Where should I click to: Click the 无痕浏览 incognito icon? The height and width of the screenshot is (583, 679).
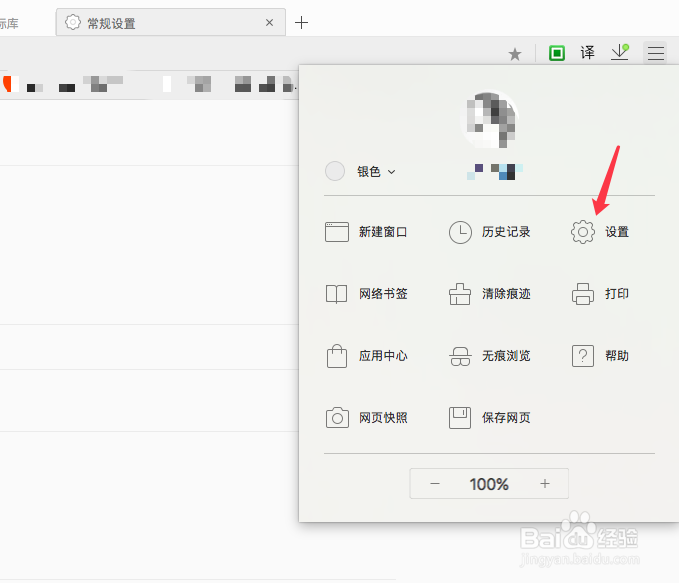tap(460, 356)
